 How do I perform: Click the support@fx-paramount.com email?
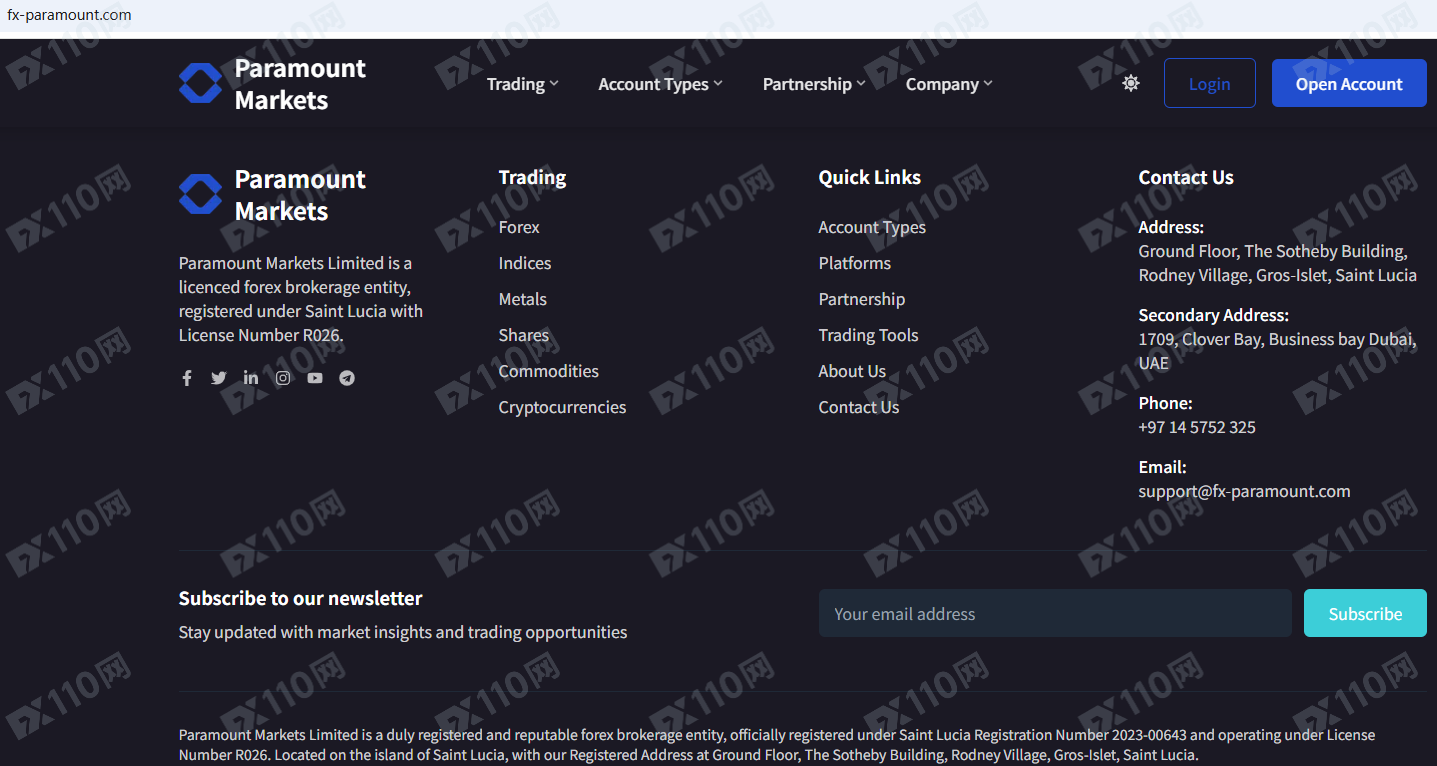[1244, 491]
